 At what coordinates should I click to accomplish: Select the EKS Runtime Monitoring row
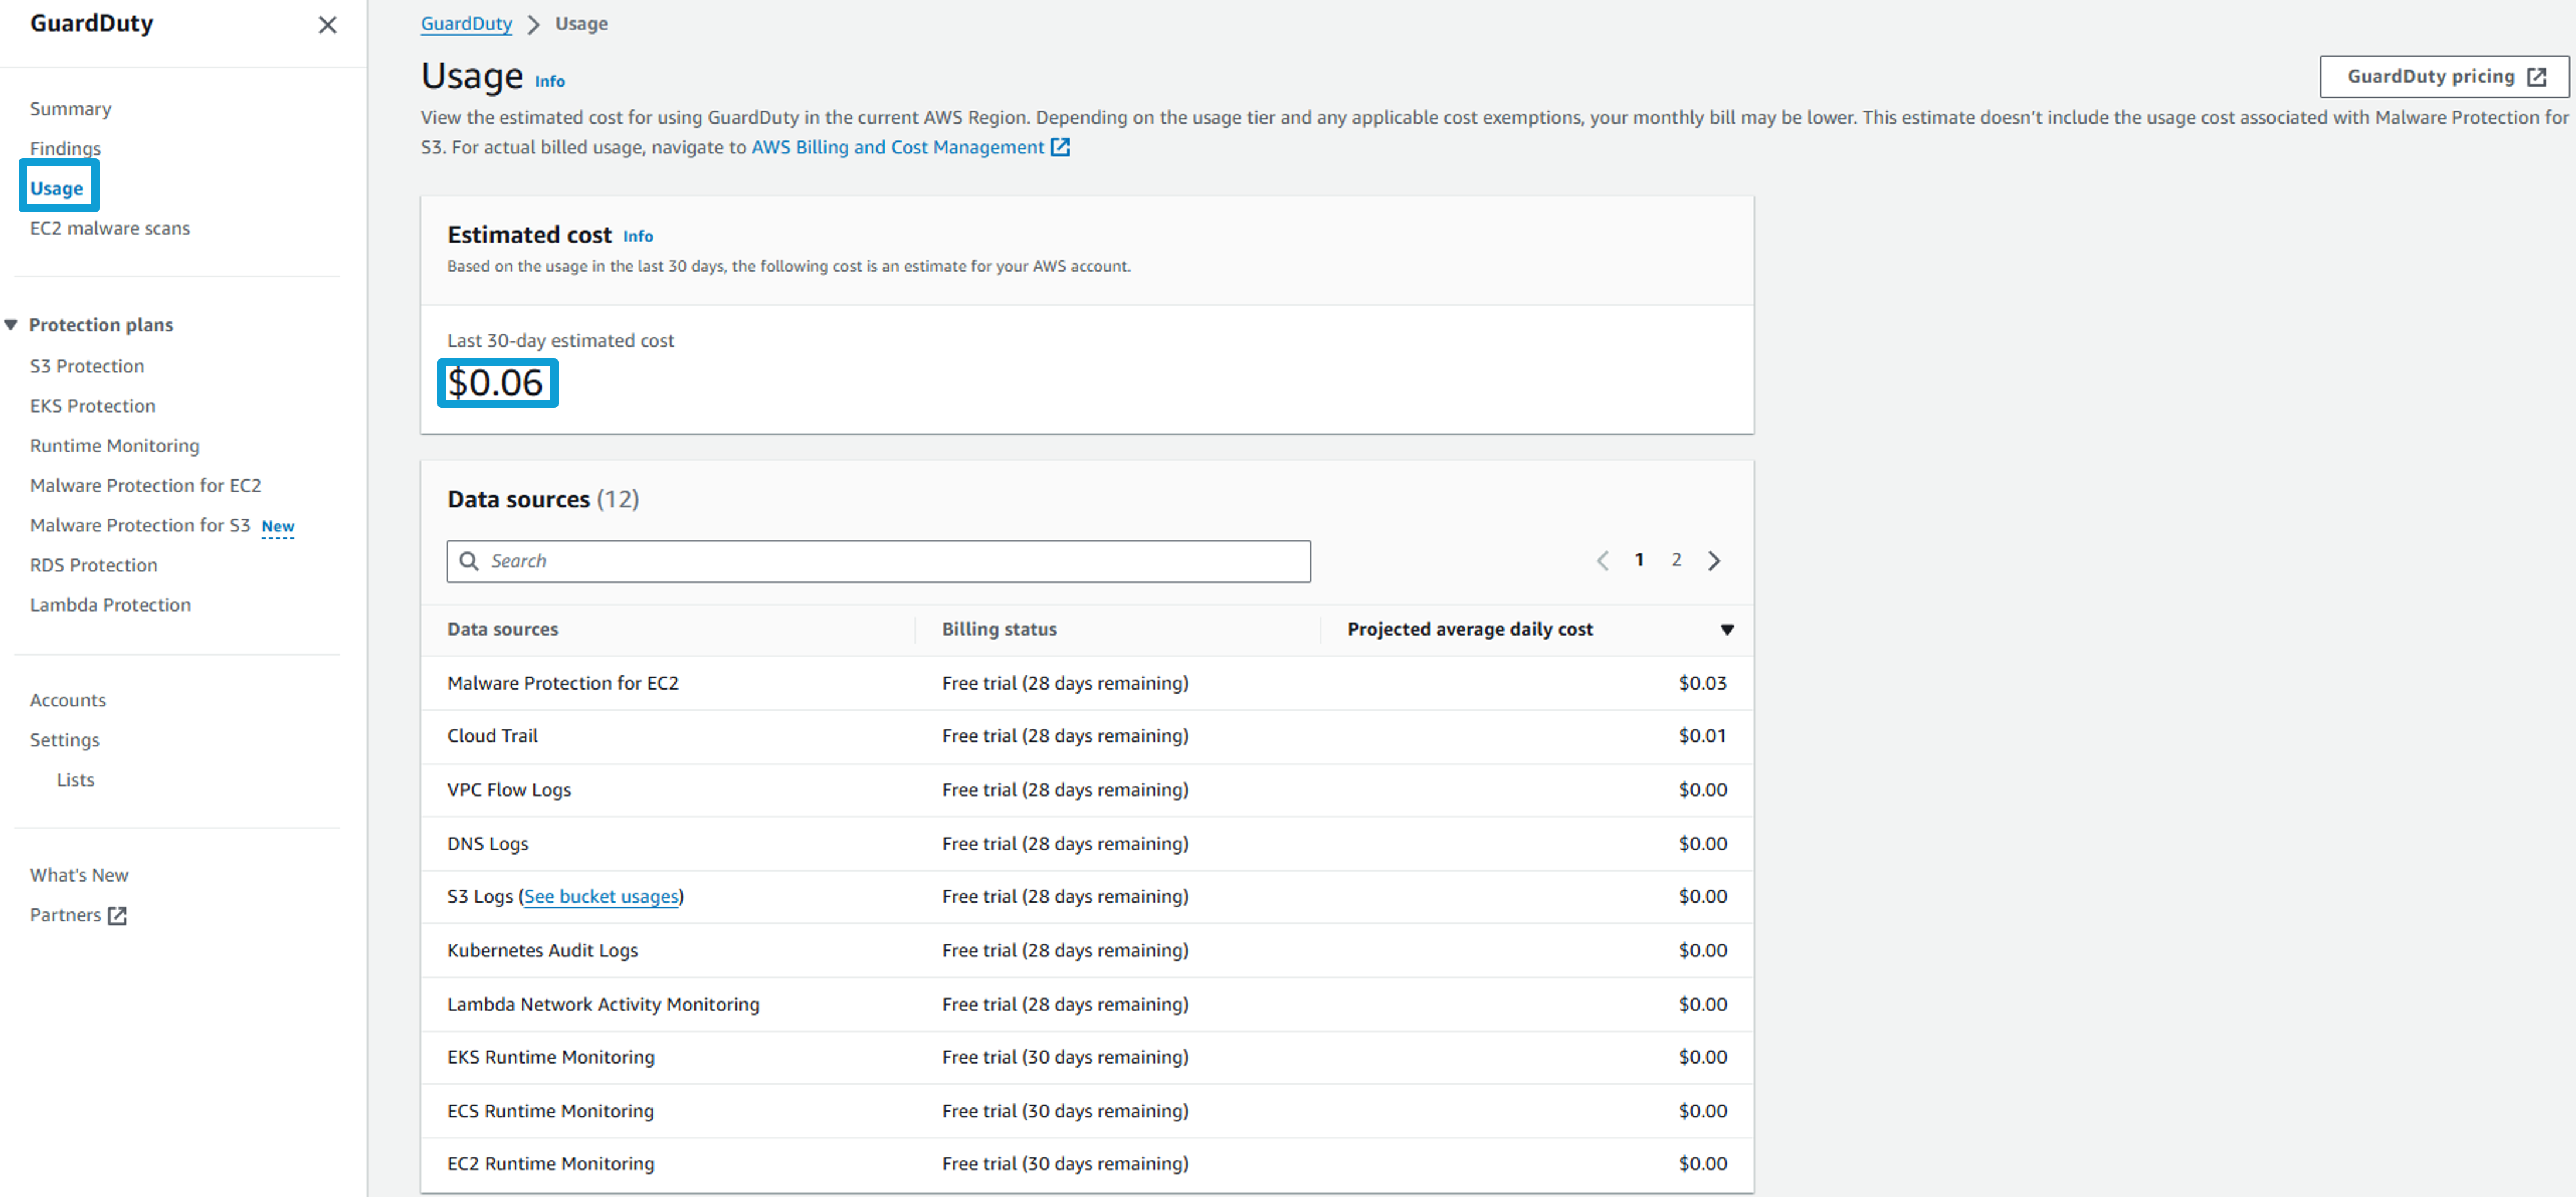tap(1087, 1058)
